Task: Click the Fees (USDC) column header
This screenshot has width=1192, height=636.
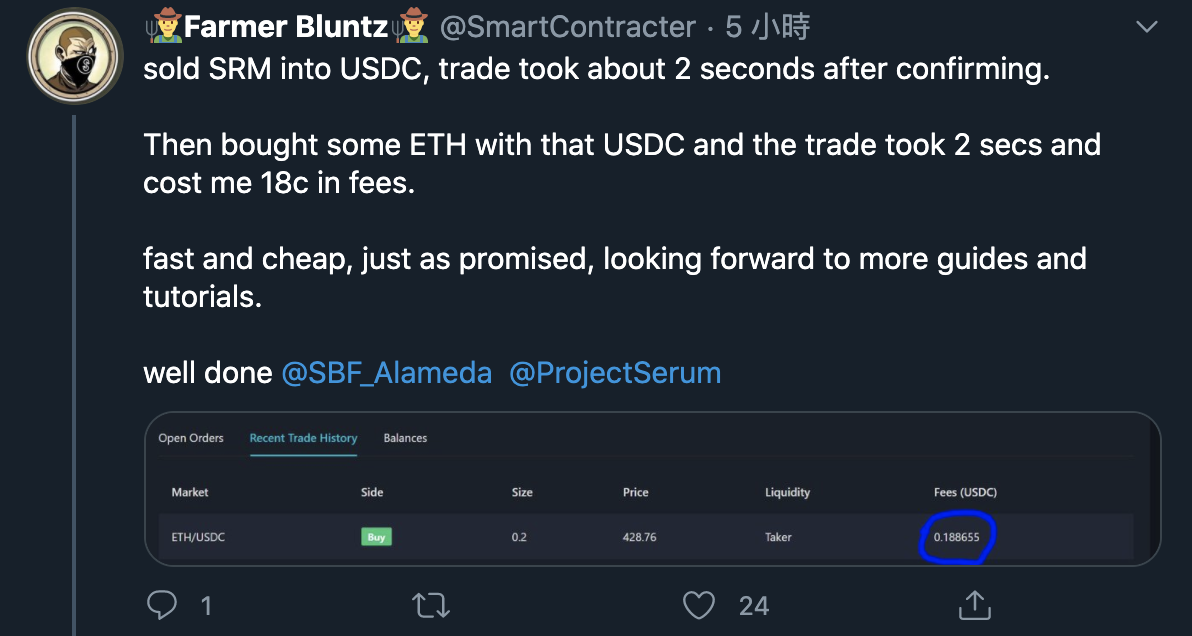Action: pos(965,492)
